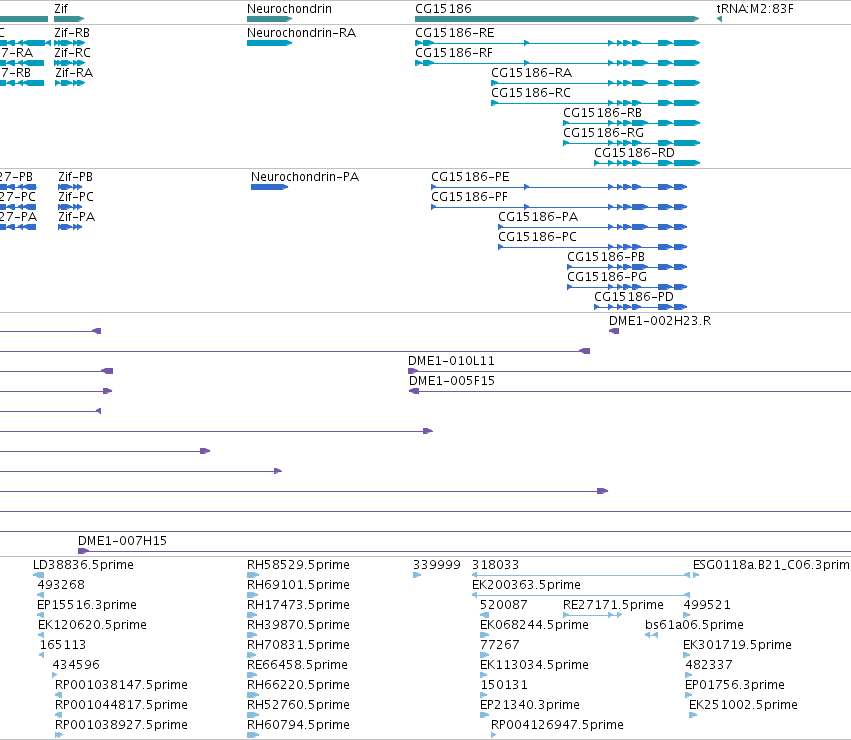Click EST 318033
The image size is (851, 740).
[495, 565]
